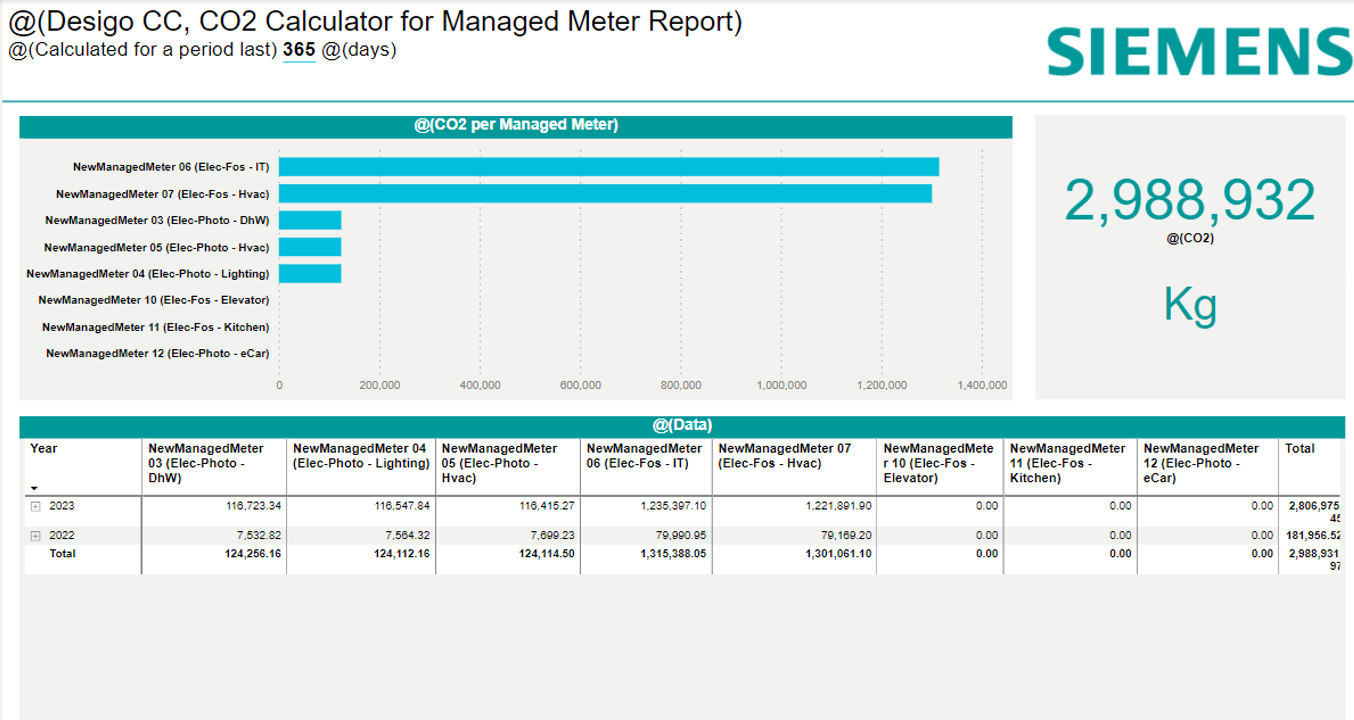Click the Siemens logo

(x=1199, y=51)
